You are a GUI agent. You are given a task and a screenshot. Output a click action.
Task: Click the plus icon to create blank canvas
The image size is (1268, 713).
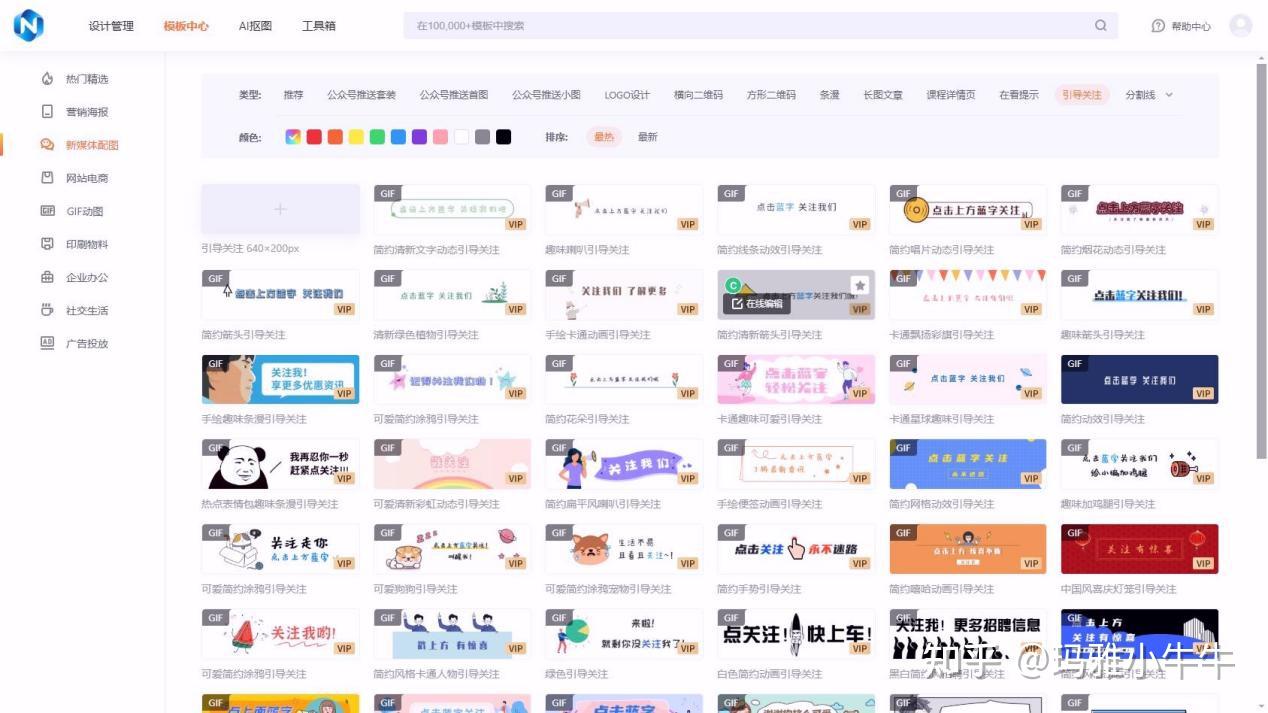coord(280,209)
